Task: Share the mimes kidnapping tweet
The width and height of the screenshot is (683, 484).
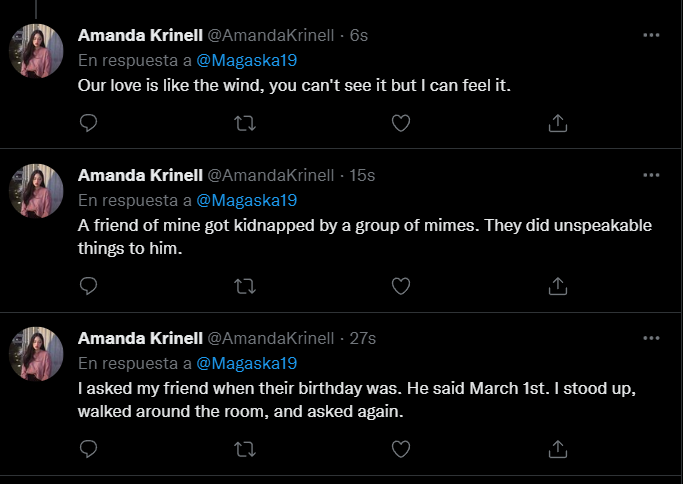Action: click(x=558, y=286)
